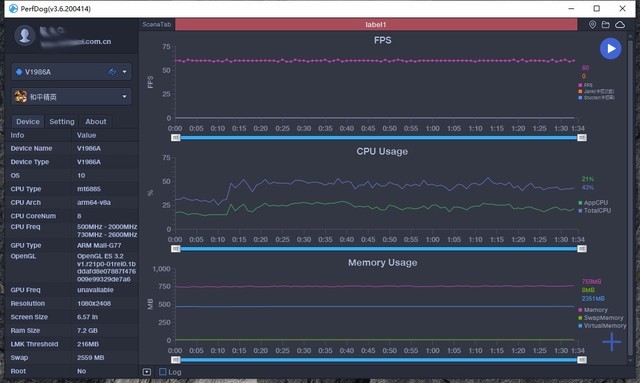640x383 pixels.
Task: Maximize the PerfDog window
Action: coord(597,9)
